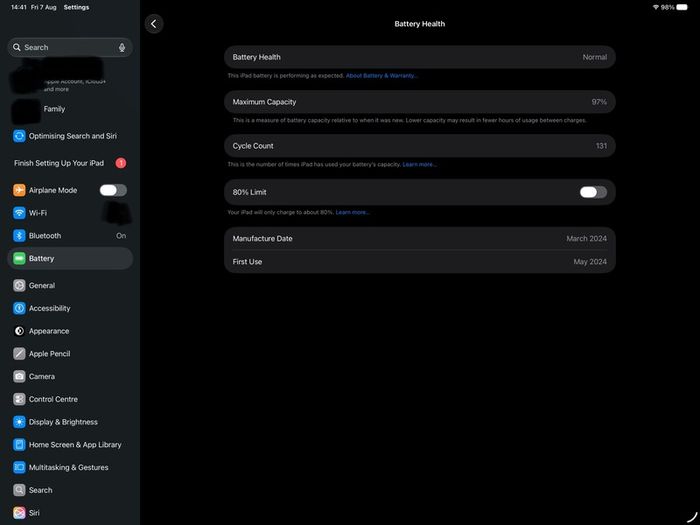Viewport: 700px width, 525px height.
Task: Tap the Maximum Capacity 97% row
Action: [x=420, y=102]
